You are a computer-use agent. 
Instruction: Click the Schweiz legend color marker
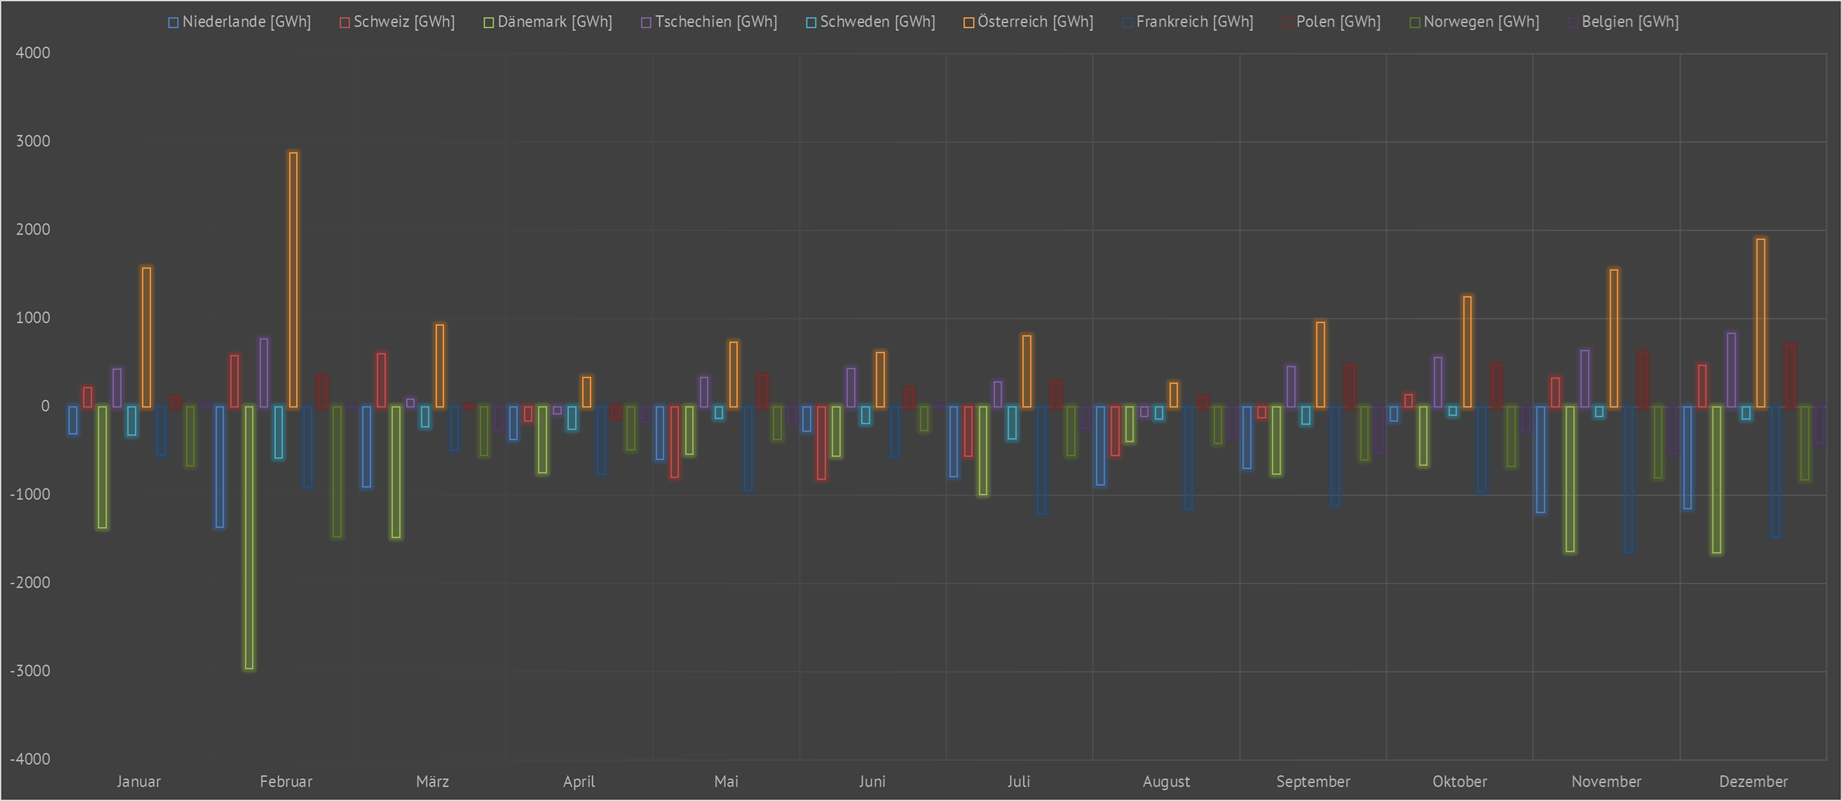[345, 22]
